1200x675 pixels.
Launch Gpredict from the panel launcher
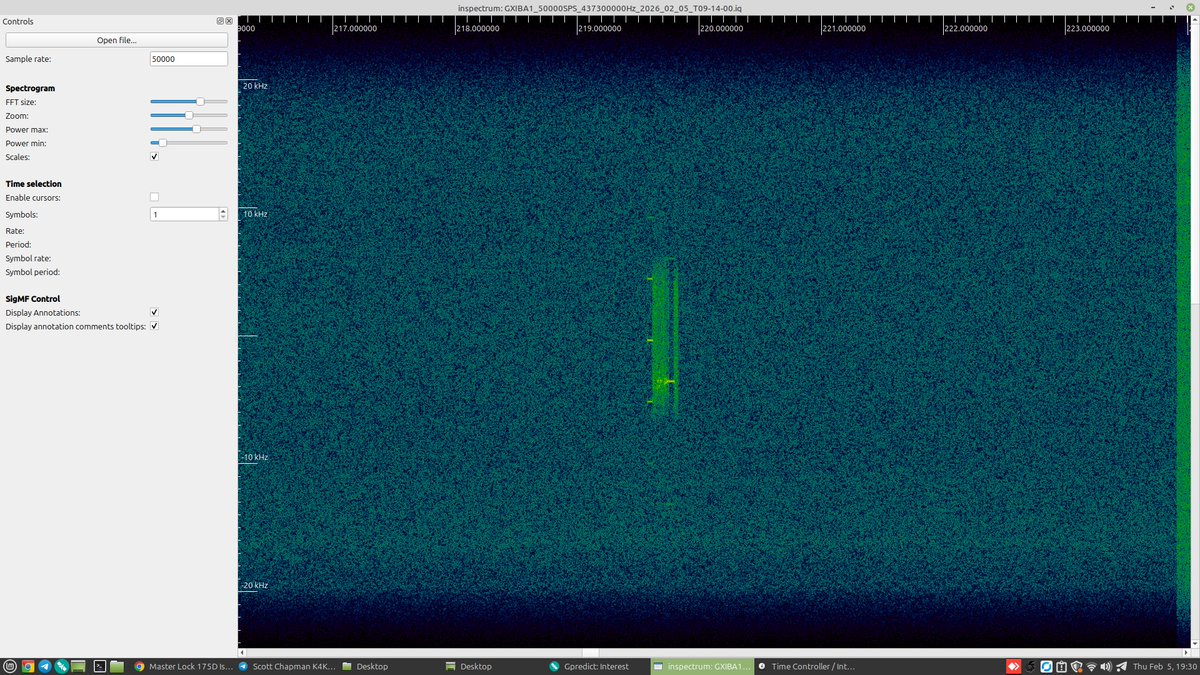61,666
